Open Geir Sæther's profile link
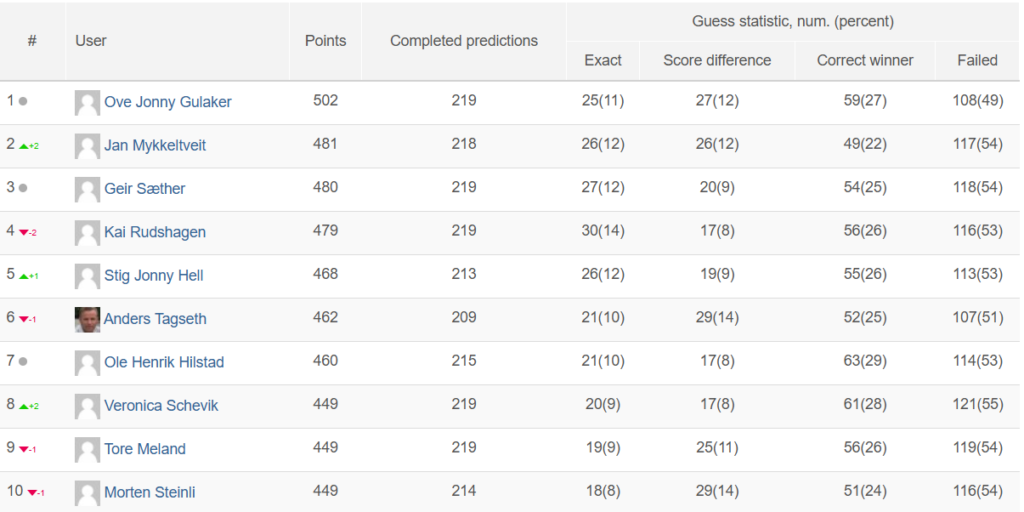The height and width of the screenshot is (512, 1024). pyautogui.click(x=144, y=188)
